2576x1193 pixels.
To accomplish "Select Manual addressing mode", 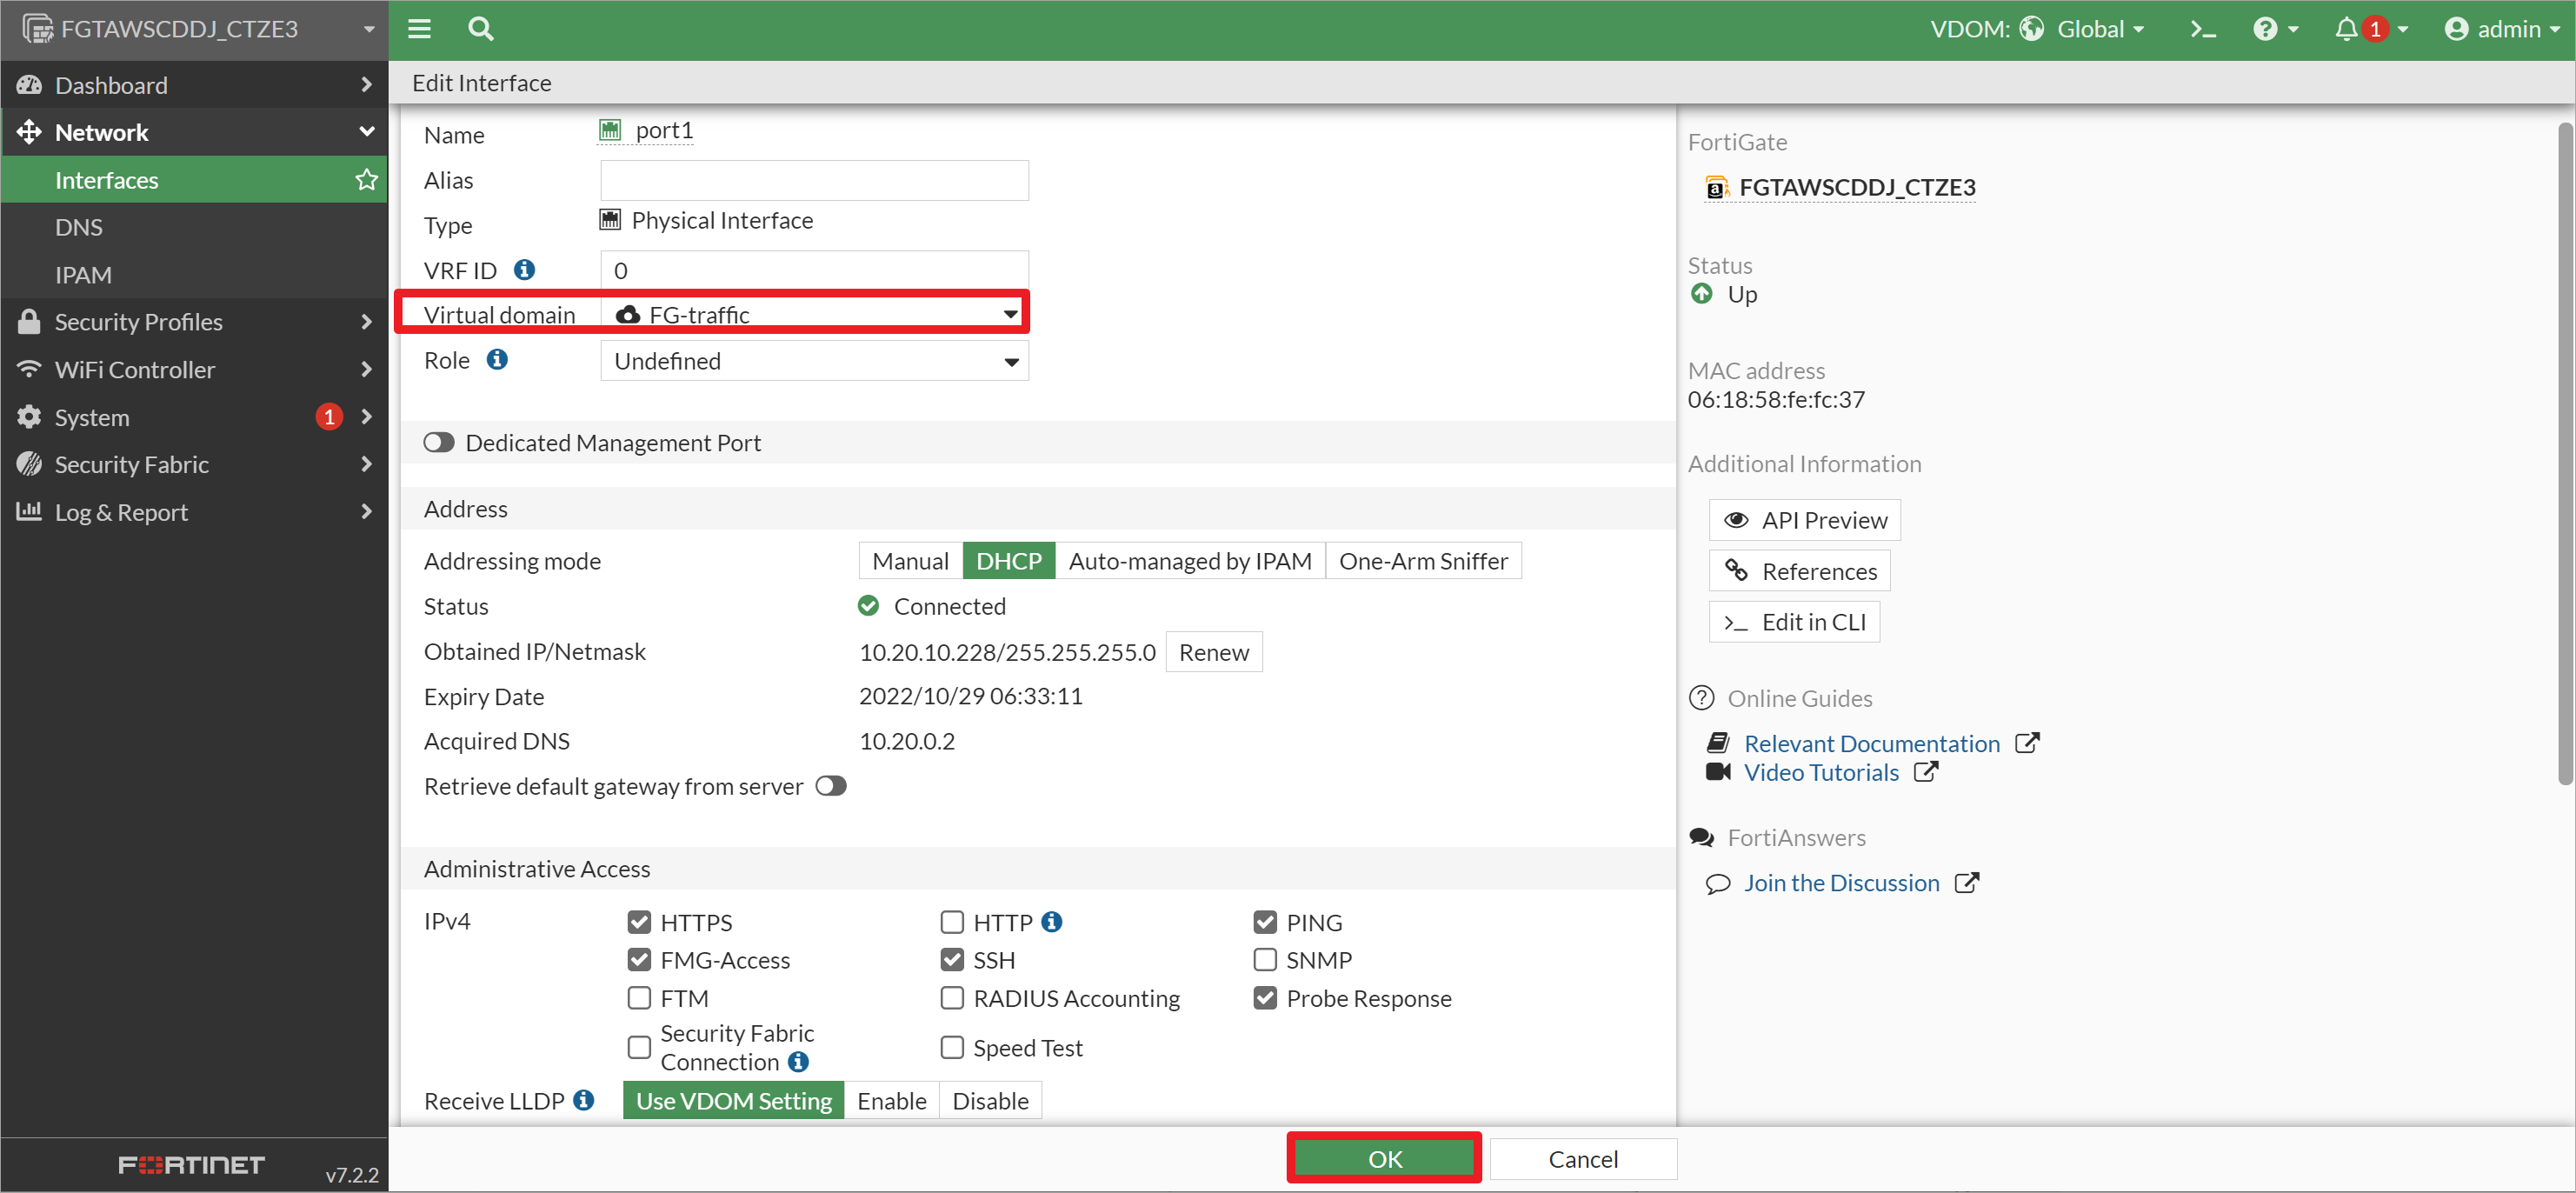I will pos(910,561).
